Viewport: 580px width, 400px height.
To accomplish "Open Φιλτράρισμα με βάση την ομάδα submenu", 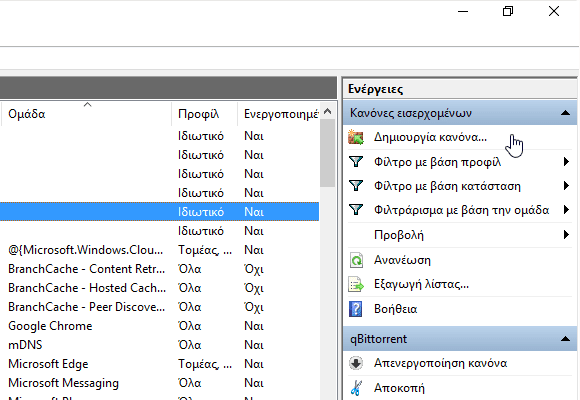I will 461,210.
